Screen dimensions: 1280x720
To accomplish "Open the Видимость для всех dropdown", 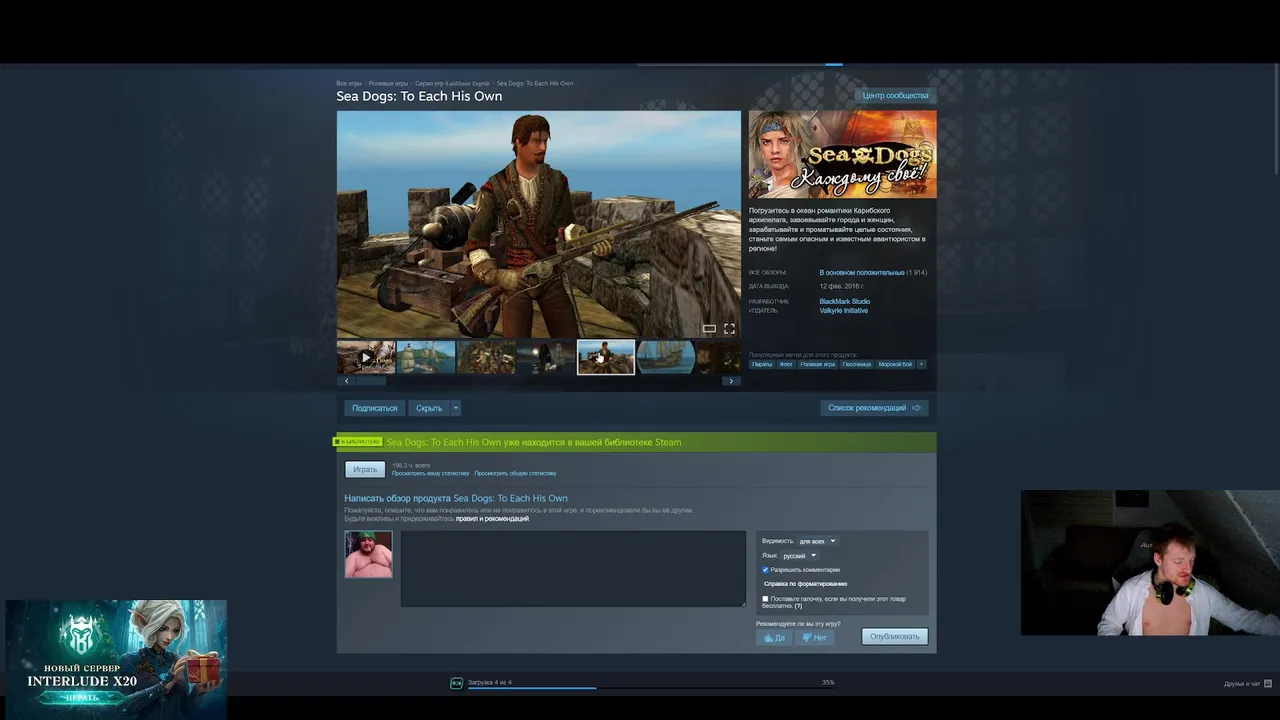I will click(817, 541).
